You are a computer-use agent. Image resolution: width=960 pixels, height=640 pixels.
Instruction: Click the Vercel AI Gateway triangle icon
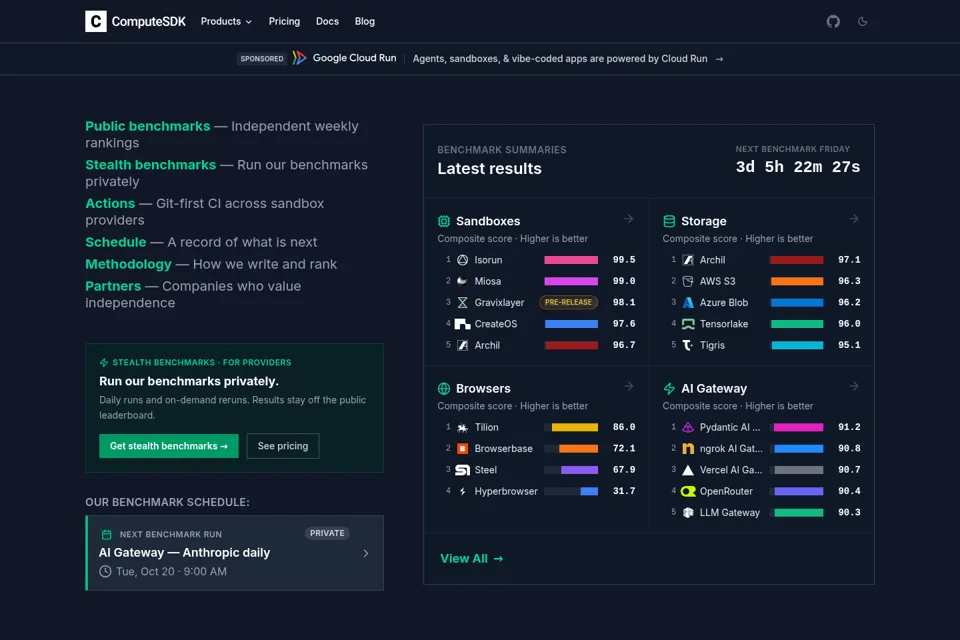(688, 470)
